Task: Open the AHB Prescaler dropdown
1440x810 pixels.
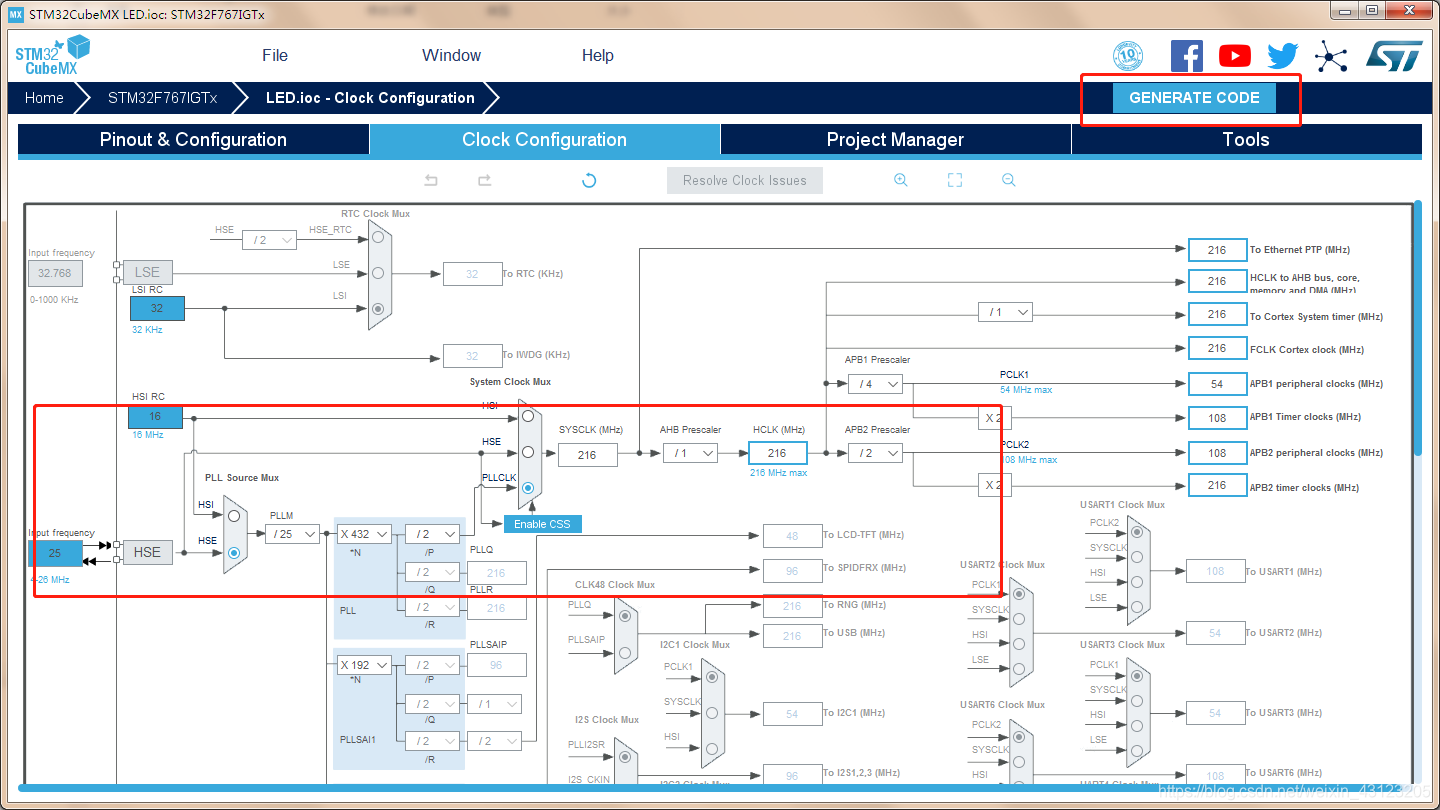Action: point(690,453)
